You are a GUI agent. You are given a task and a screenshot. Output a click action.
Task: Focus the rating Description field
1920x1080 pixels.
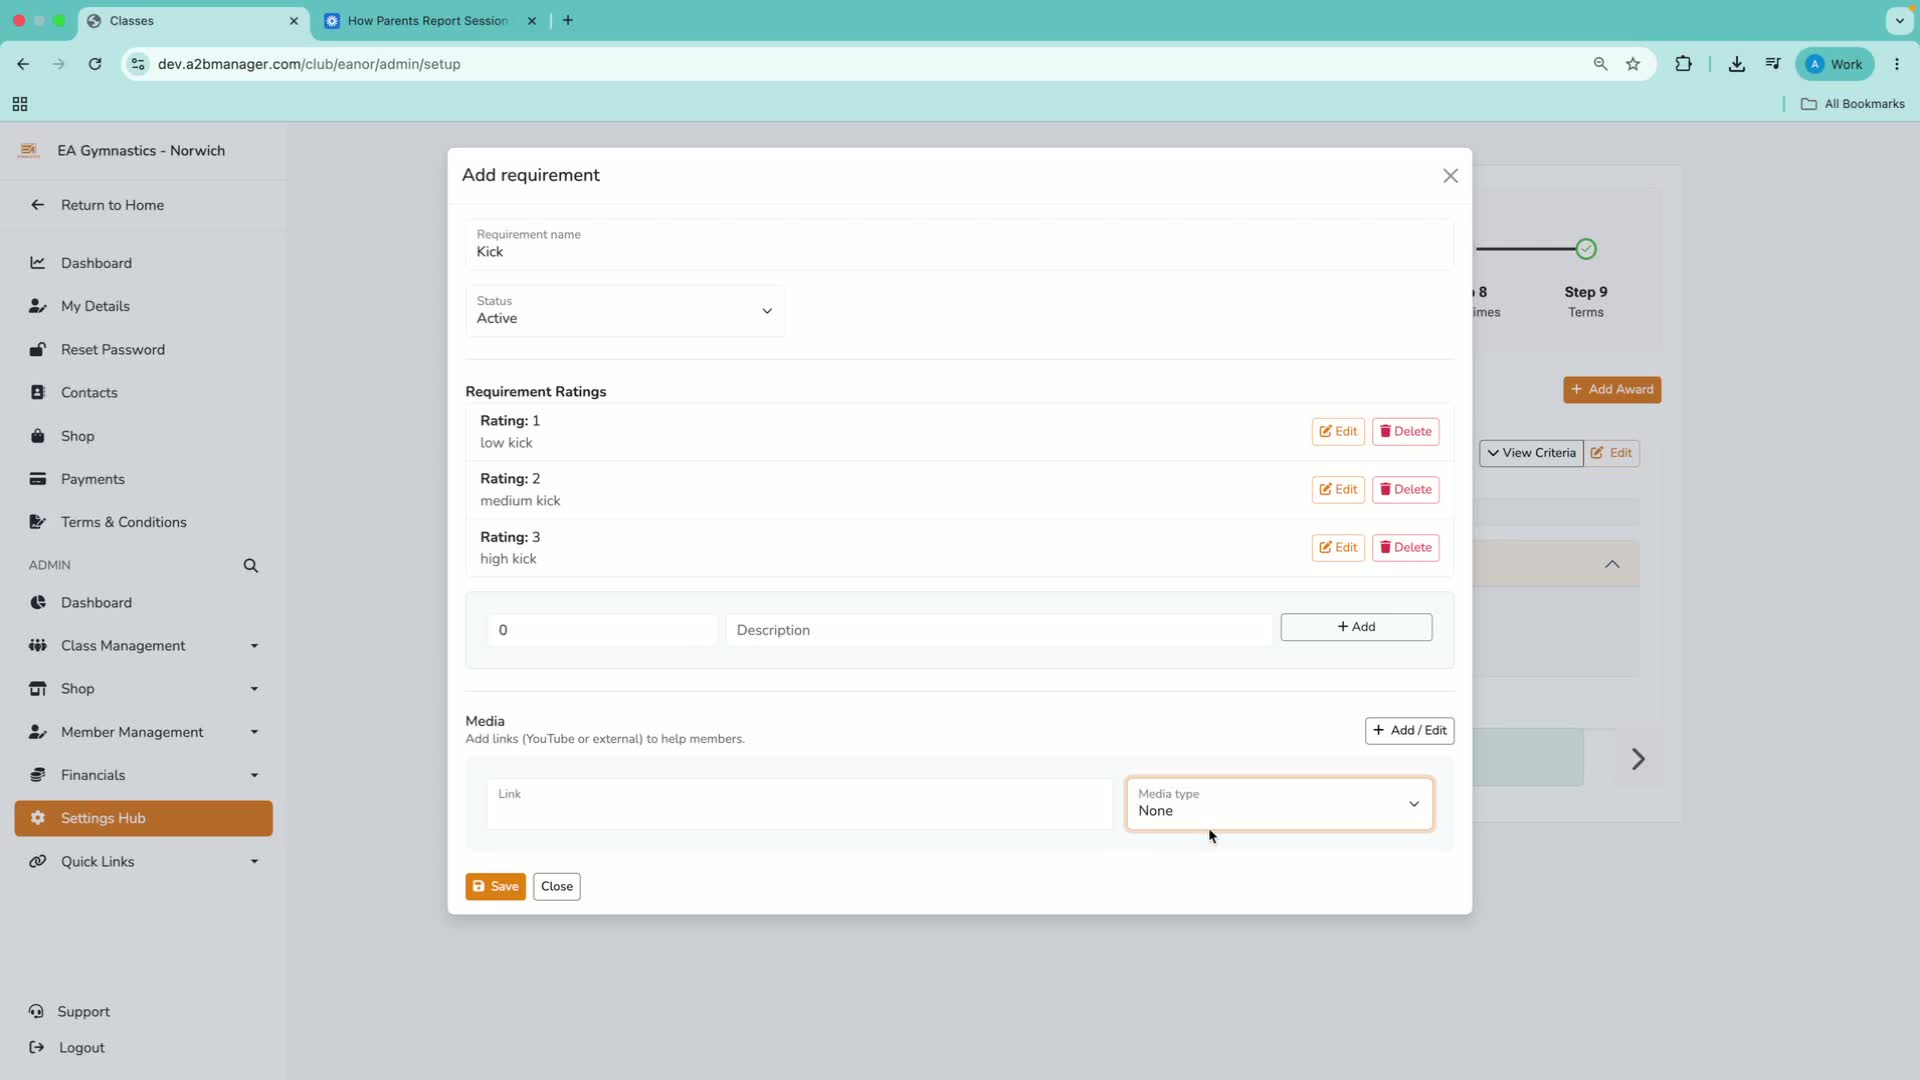(x=998, y=630)
